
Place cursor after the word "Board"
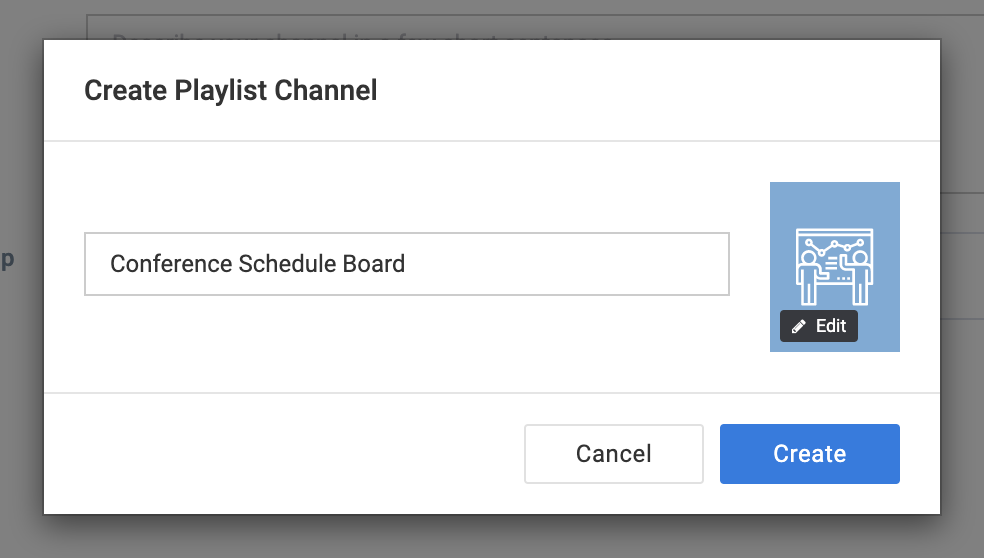pyautogui.click(x=406, y=264)
